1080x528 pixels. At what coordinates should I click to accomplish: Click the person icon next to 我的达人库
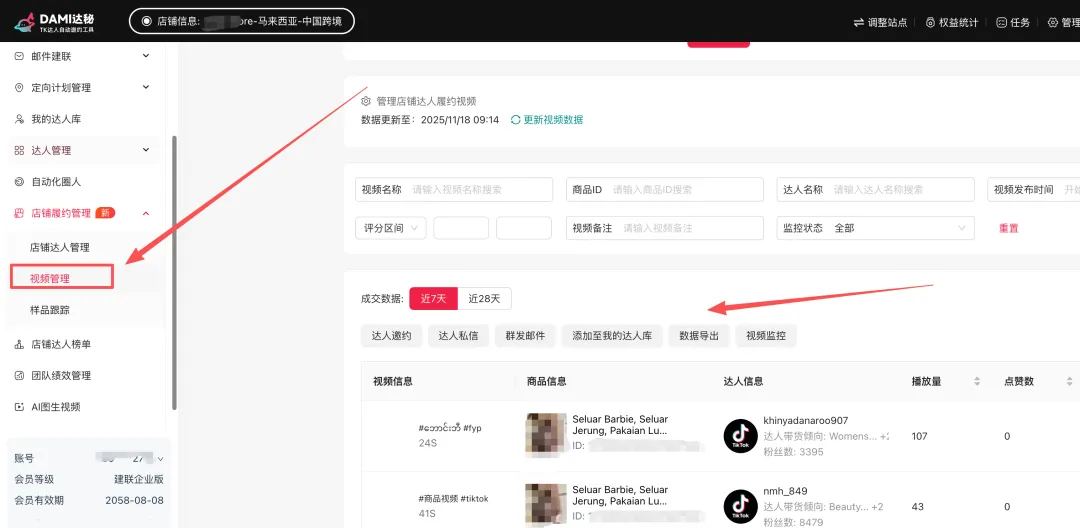tap(19, 119)
